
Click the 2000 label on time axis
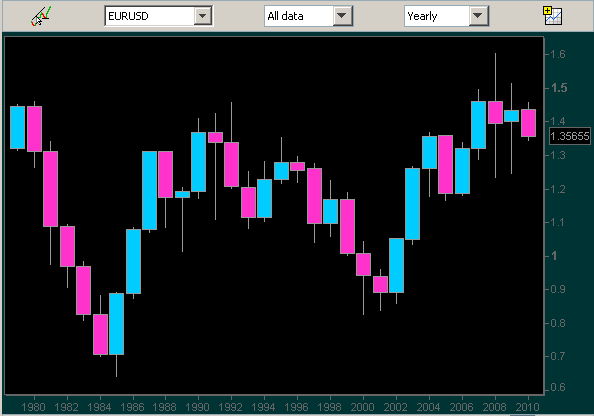pyautogui.click(x=363, y=407)
